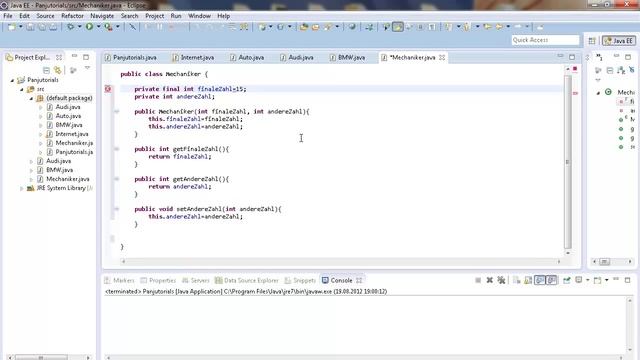Open the Navigate menu

[102, 16]
